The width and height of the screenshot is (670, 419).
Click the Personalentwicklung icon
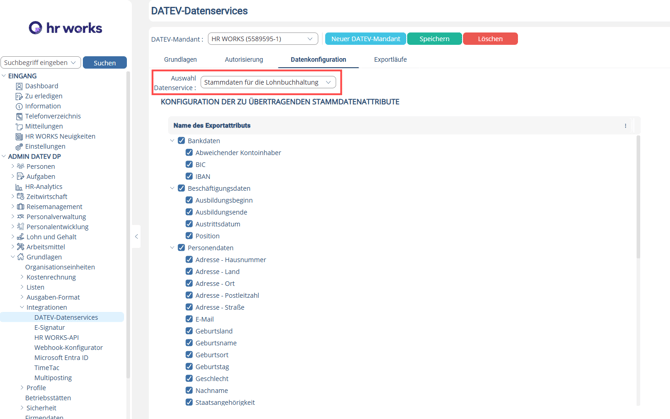(21, 227)
